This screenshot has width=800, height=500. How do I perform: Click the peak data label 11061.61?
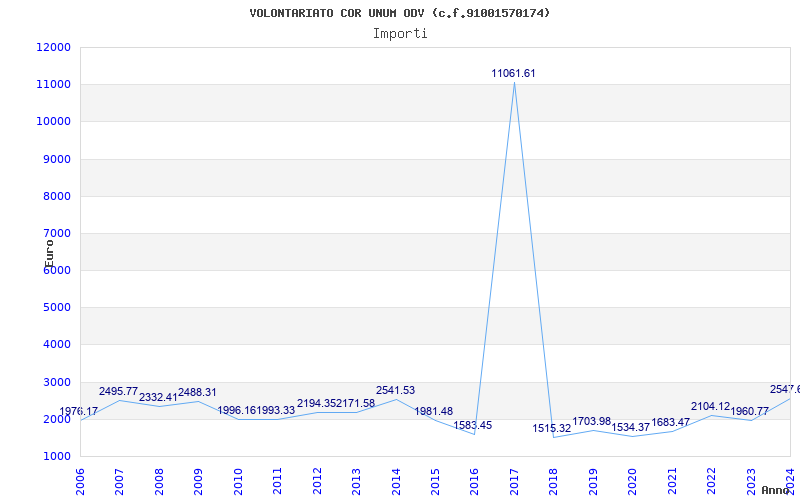pyautogui.click(x=513, y=73)
